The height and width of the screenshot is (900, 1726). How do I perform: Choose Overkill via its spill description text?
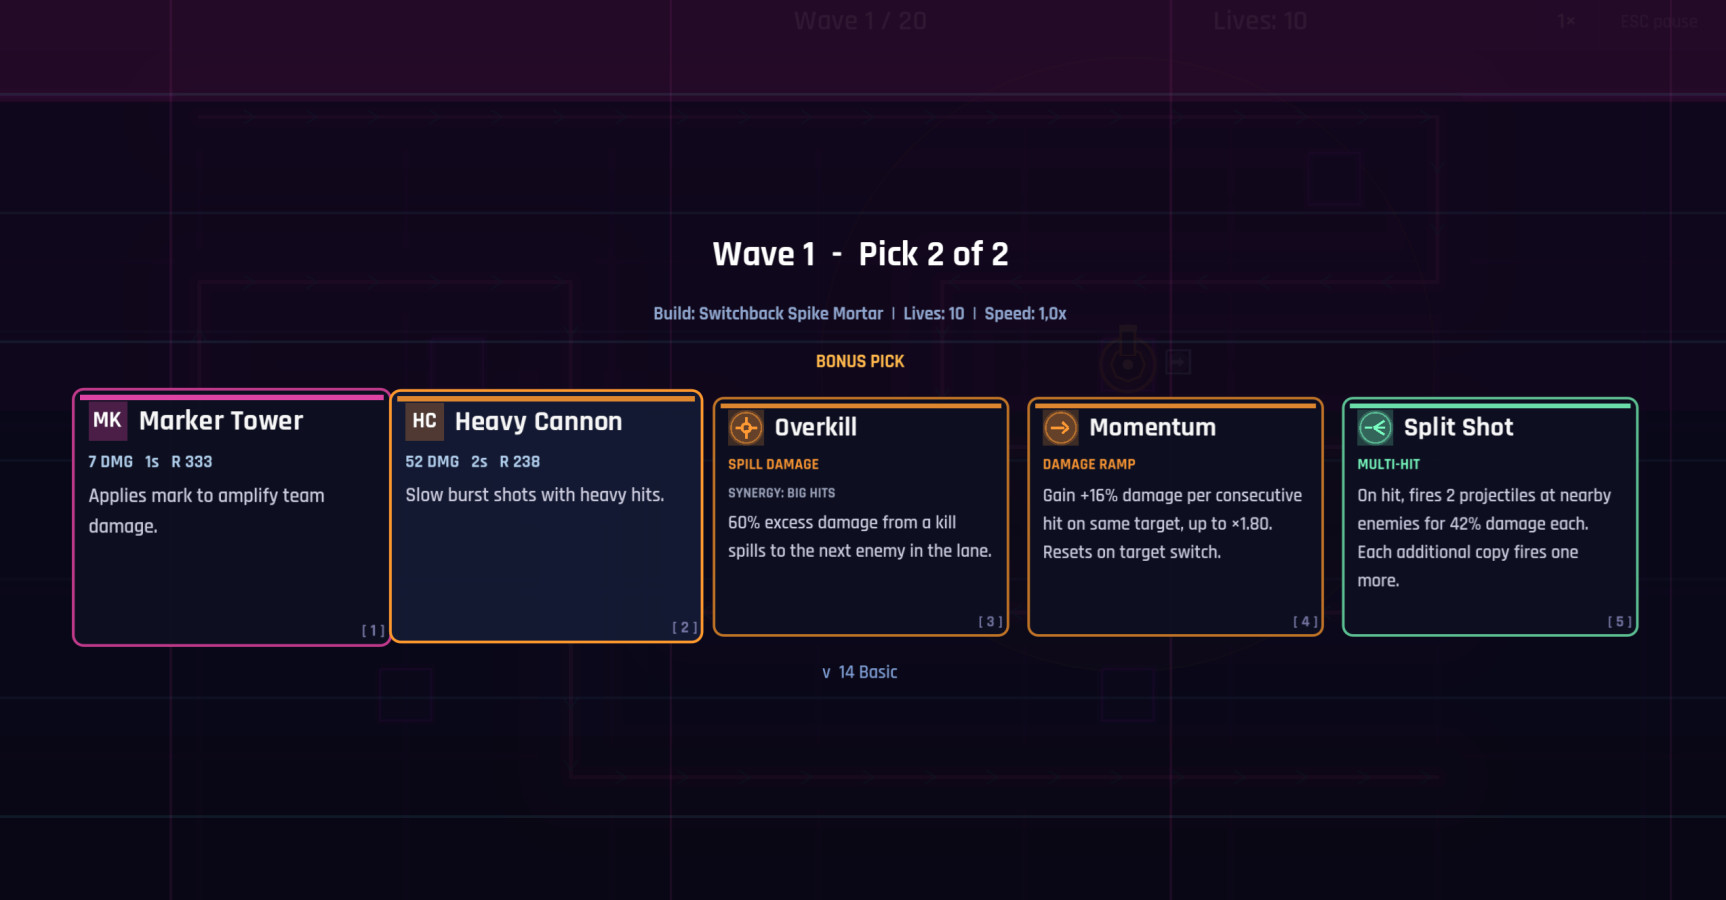click(859, 537)
